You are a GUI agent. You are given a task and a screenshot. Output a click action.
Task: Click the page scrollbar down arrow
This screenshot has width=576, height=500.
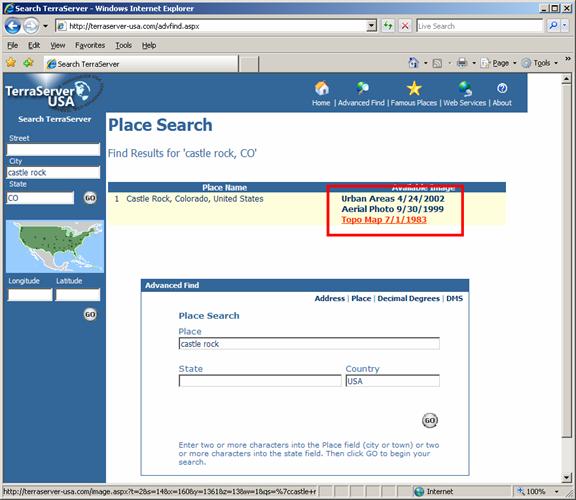[x=566, y=477]
